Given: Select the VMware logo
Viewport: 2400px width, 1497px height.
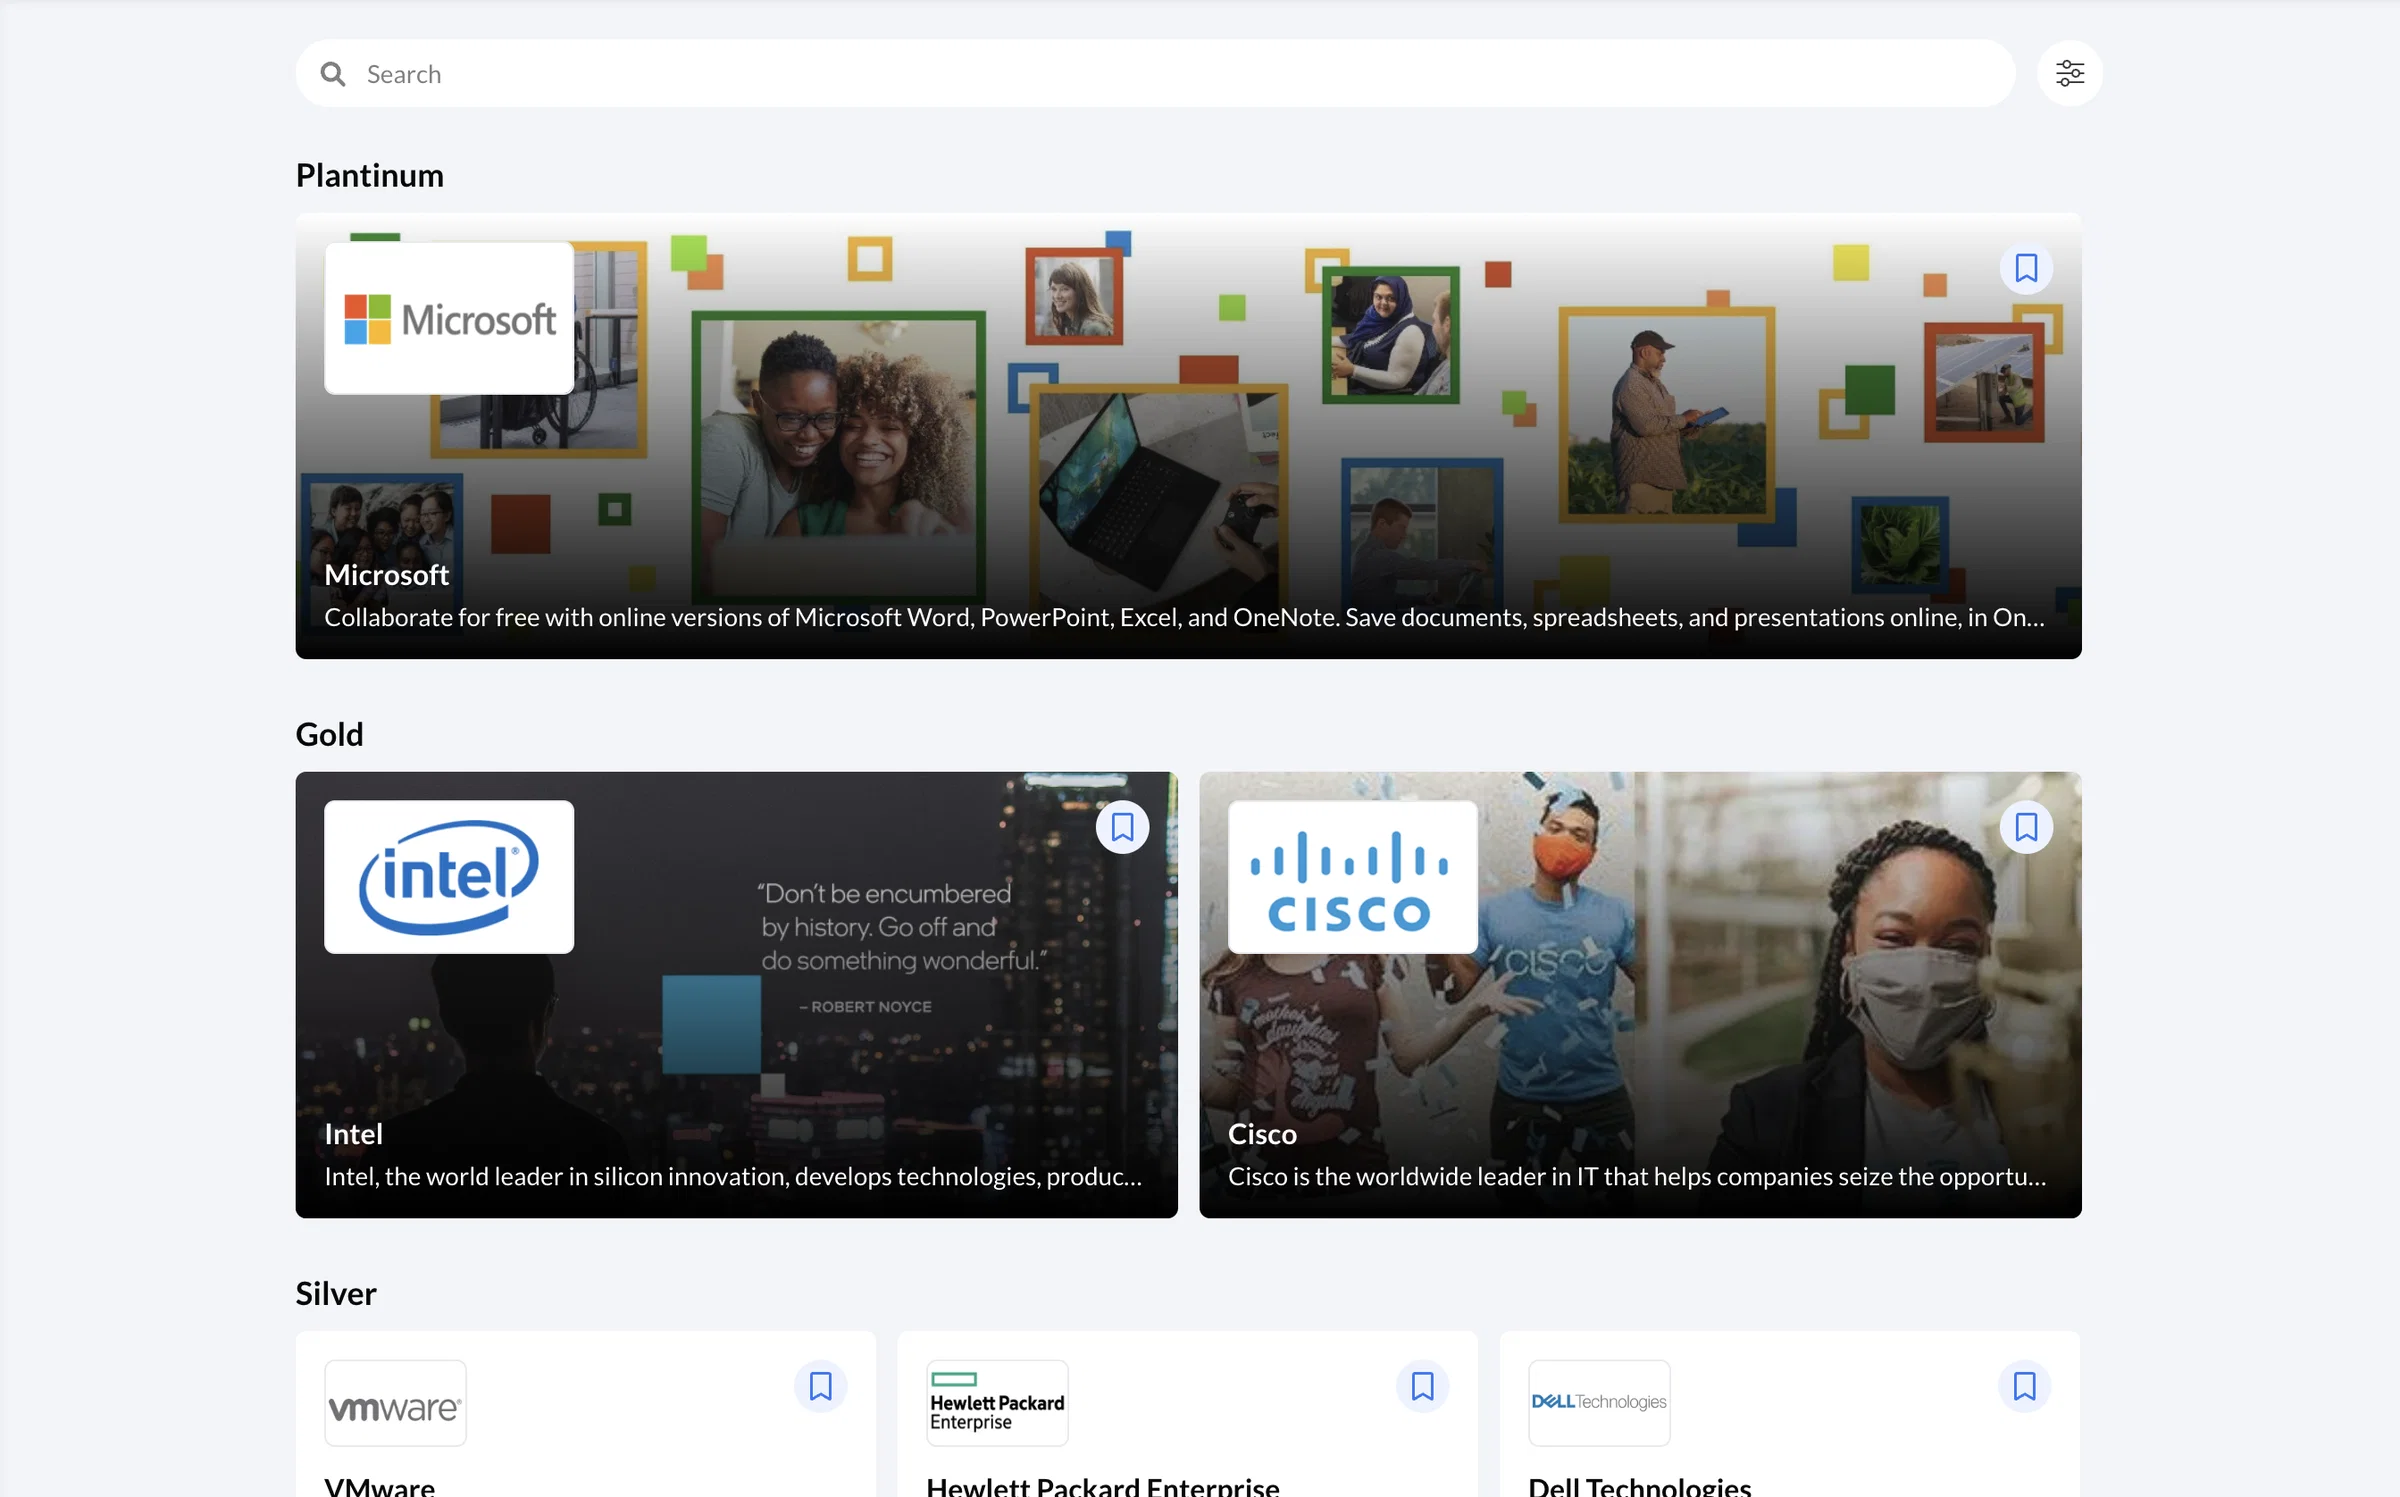Looking at the screenshot, I should [x=395, y=1403].
